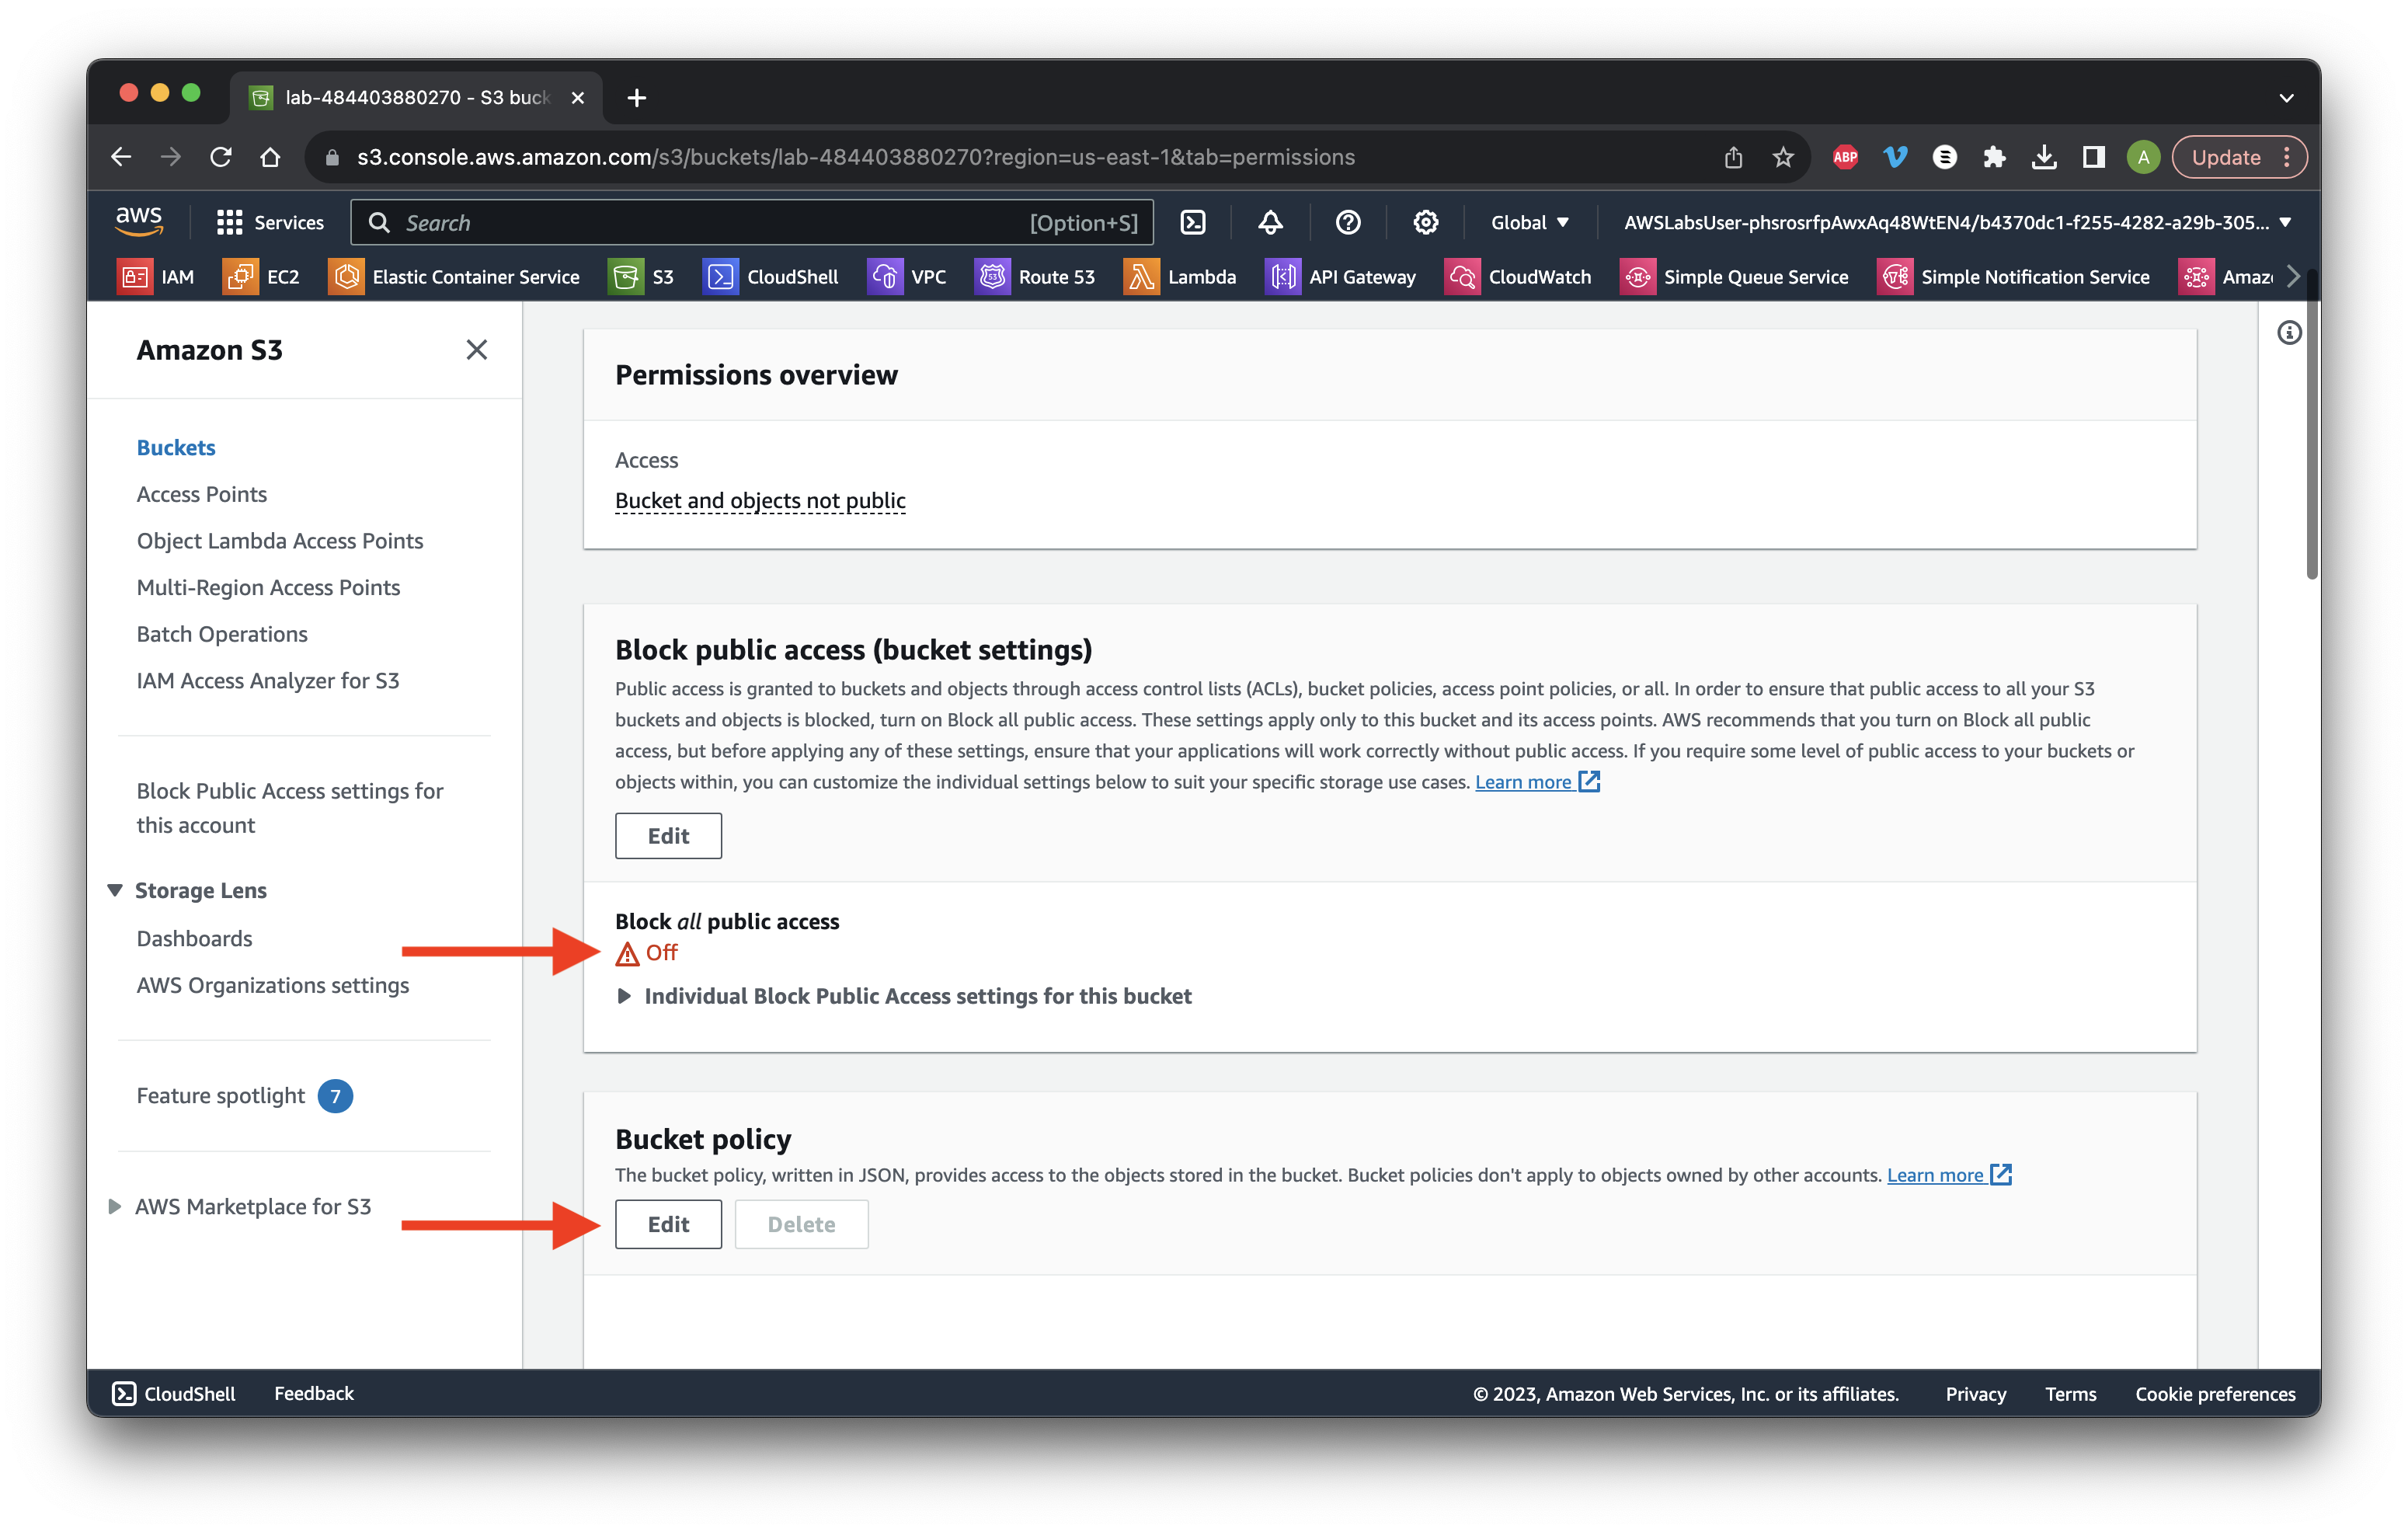
Task: Open the tab search chevron in title bar
Action: (x=2286, y=97)
